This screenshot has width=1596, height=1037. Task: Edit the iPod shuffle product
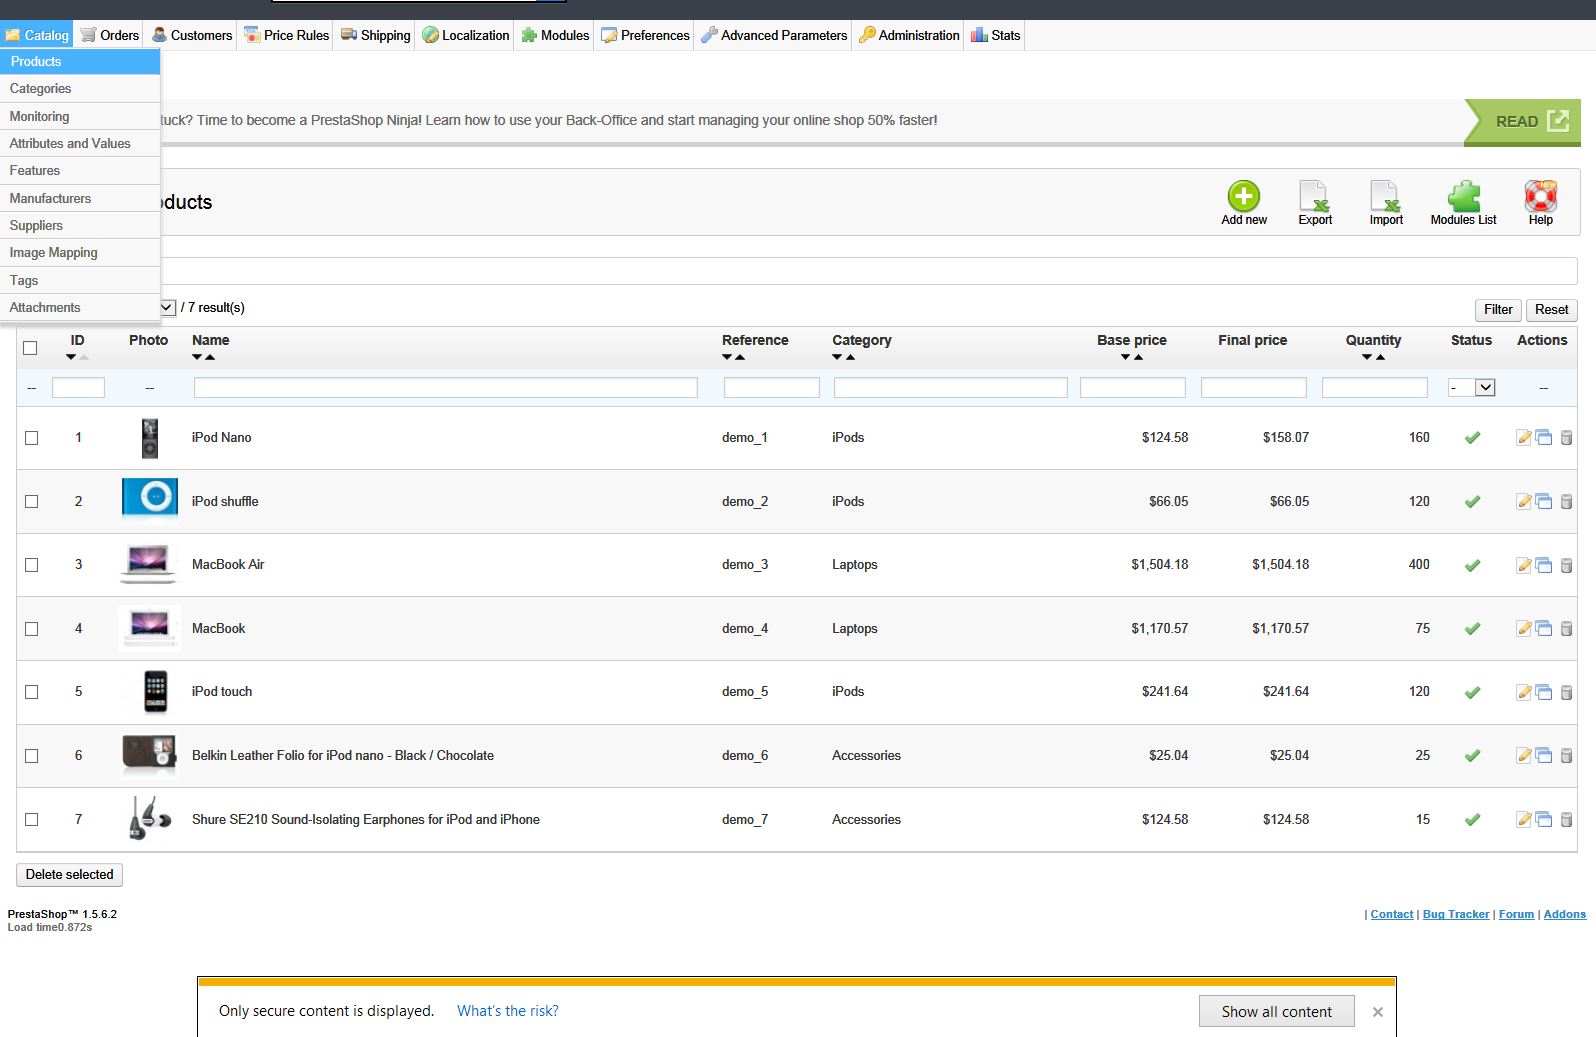tap(1524, 501)
